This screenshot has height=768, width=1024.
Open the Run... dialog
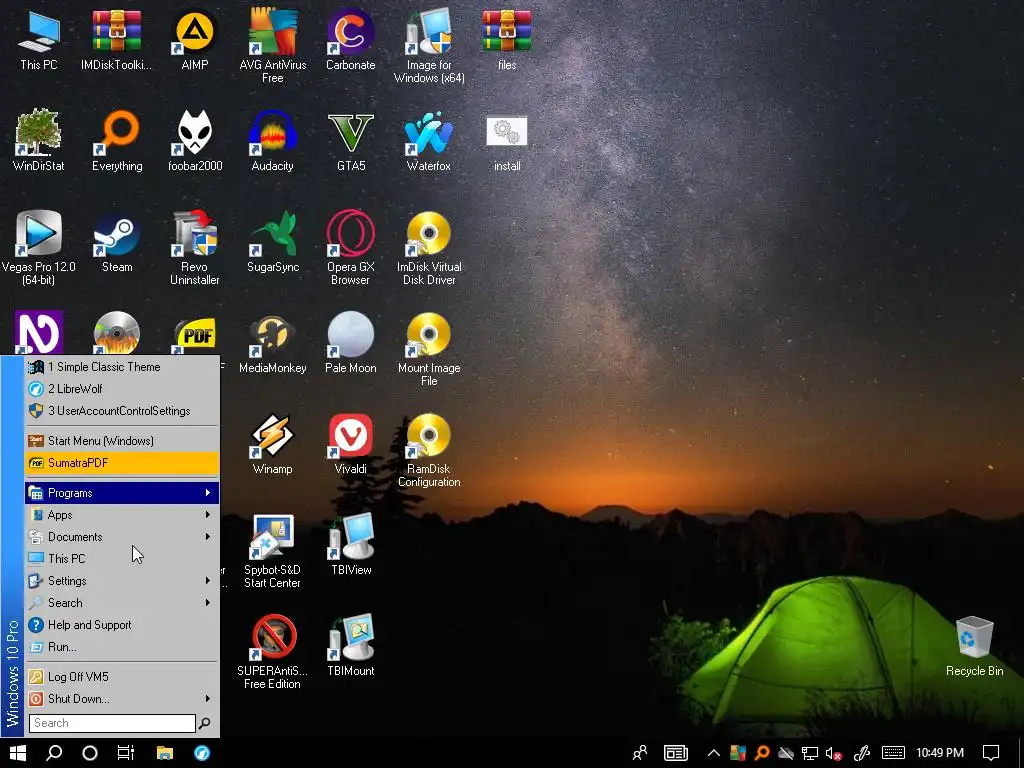tap(122, 647)
